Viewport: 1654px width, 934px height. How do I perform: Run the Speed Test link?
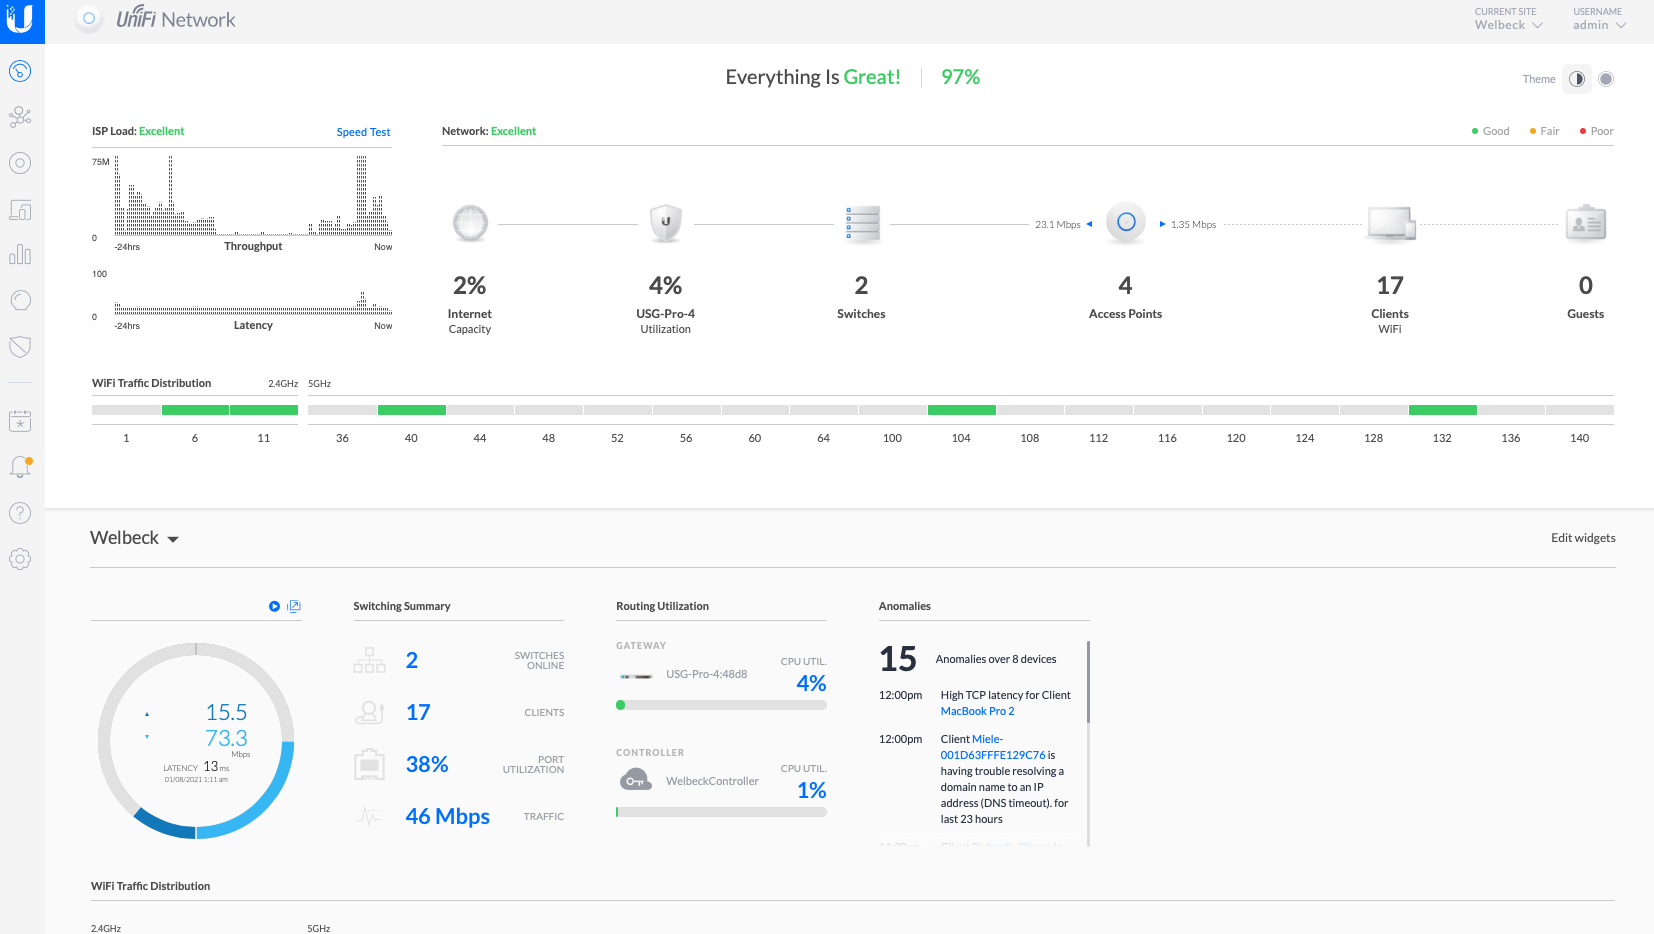click(x=363, y=132)
